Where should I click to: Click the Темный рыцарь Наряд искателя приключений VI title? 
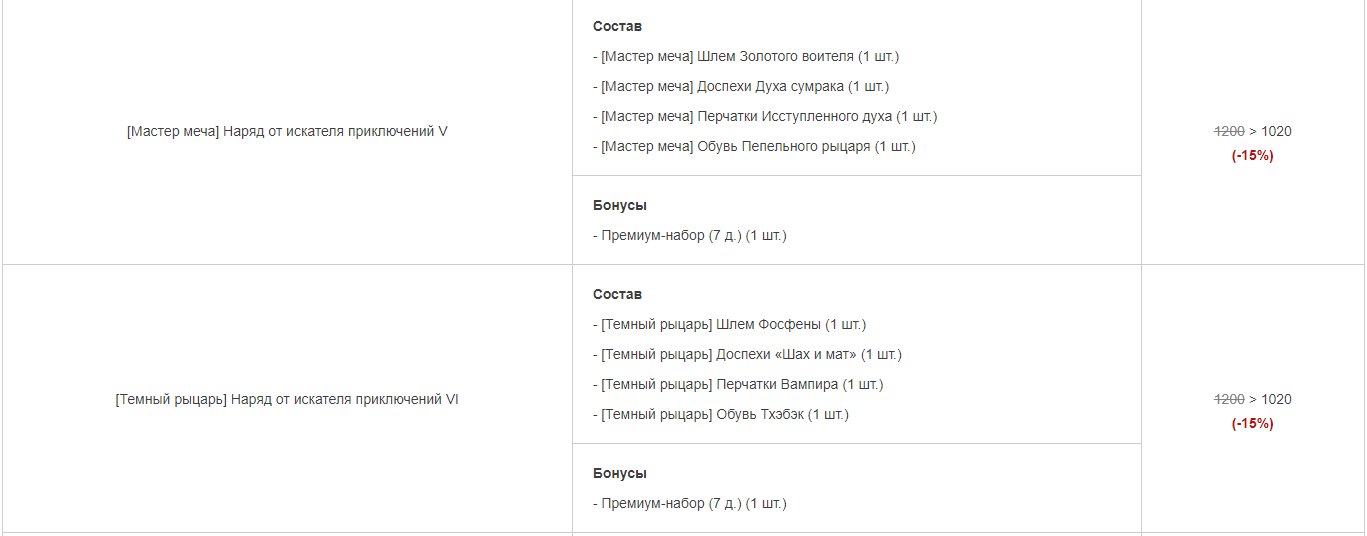coord(287,399)
